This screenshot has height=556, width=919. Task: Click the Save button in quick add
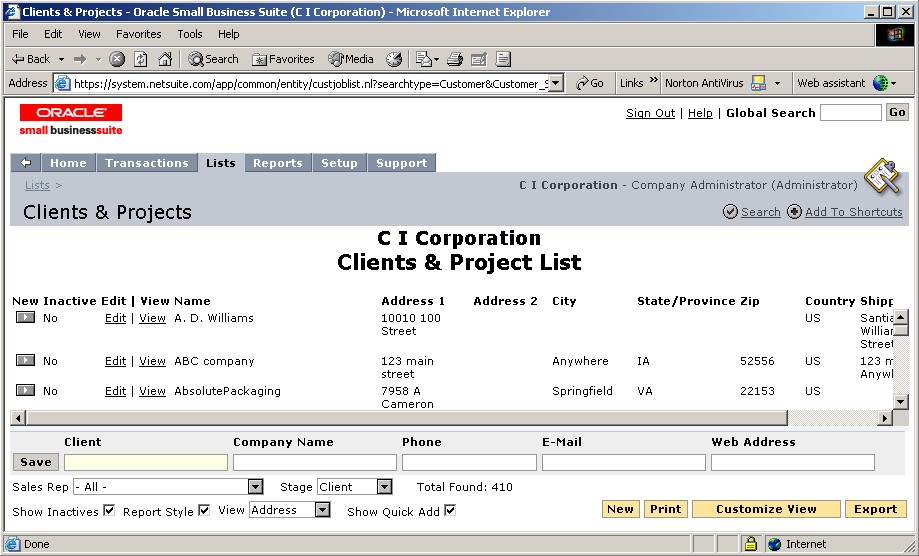click(36, 462)
